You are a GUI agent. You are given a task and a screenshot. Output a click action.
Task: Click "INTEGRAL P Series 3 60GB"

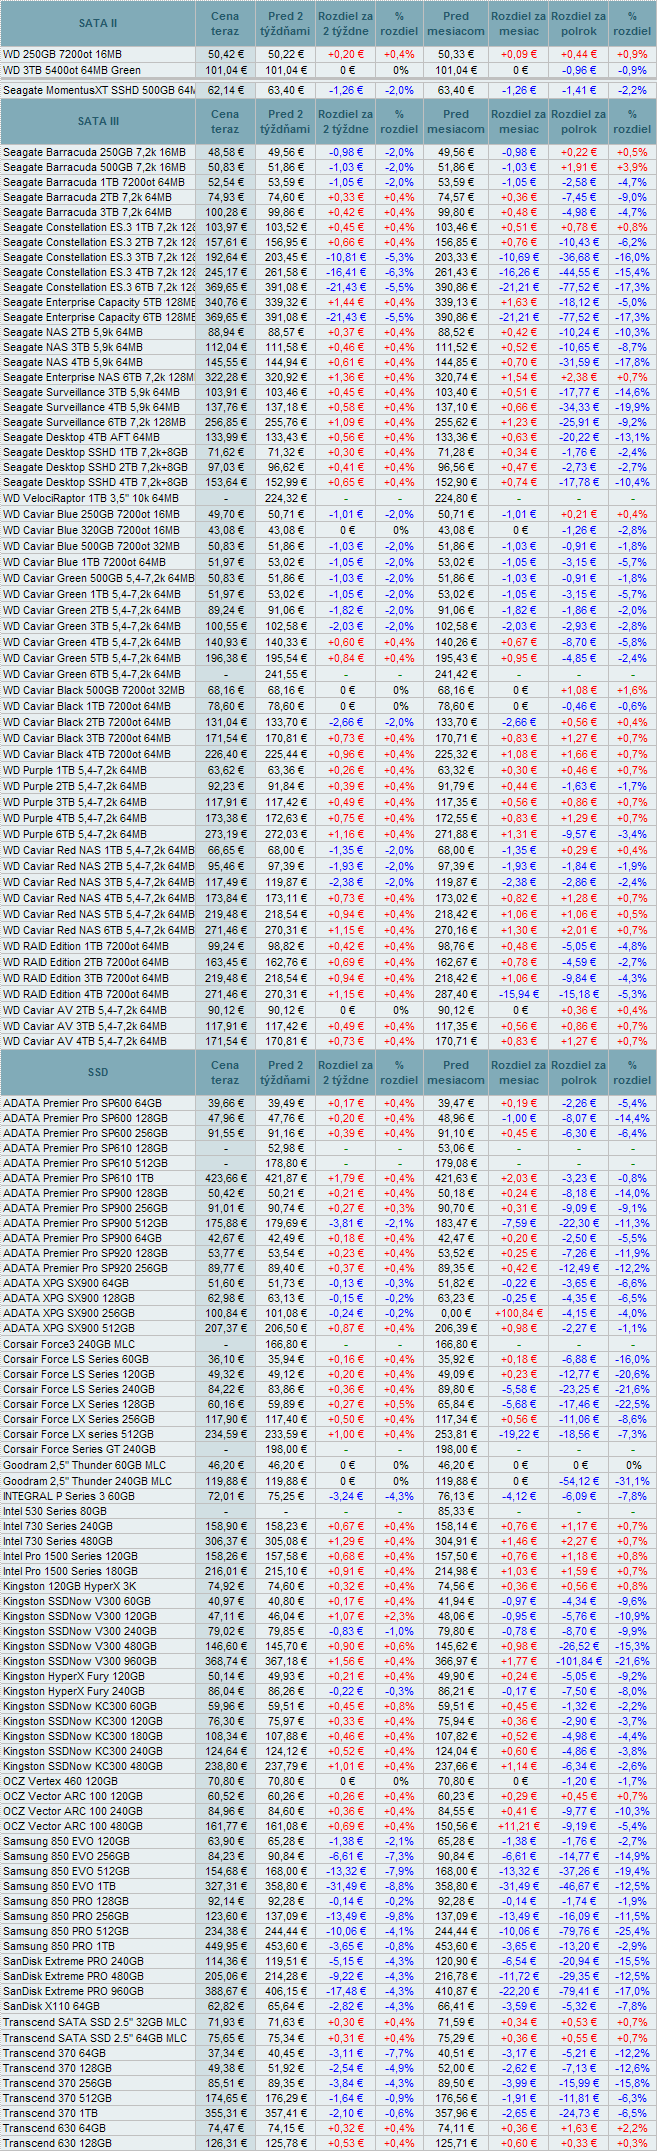pyautogui.click(x=69, y=1496)
